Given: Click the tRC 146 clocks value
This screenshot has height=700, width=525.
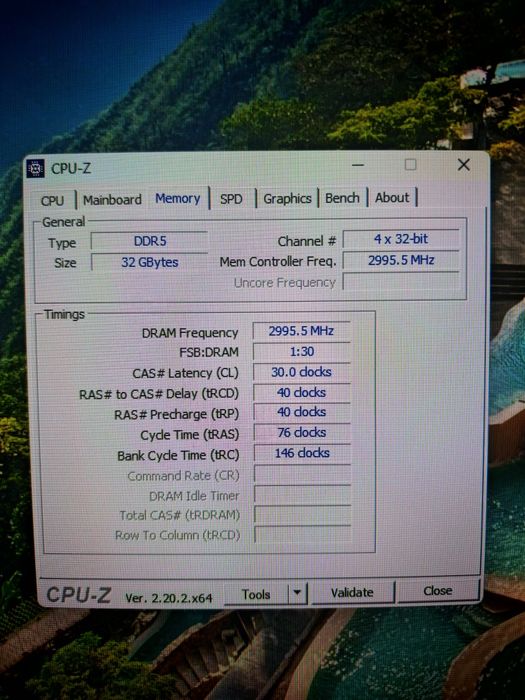Looking at the screenshot, I should tap(302, 453).
